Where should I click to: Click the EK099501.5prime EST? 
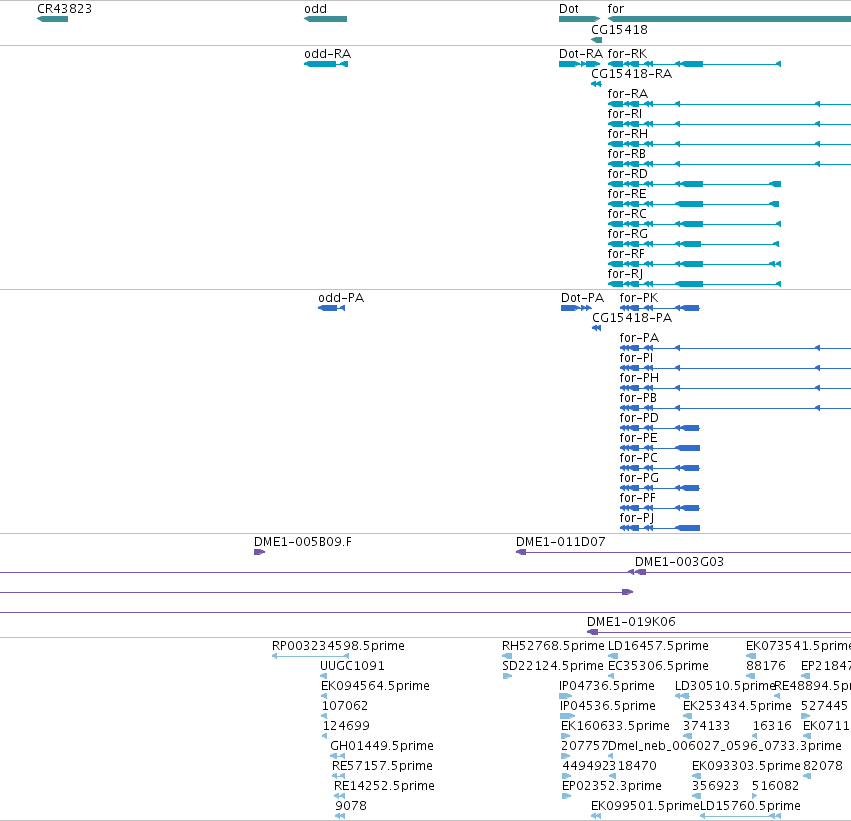pos(596,816)
